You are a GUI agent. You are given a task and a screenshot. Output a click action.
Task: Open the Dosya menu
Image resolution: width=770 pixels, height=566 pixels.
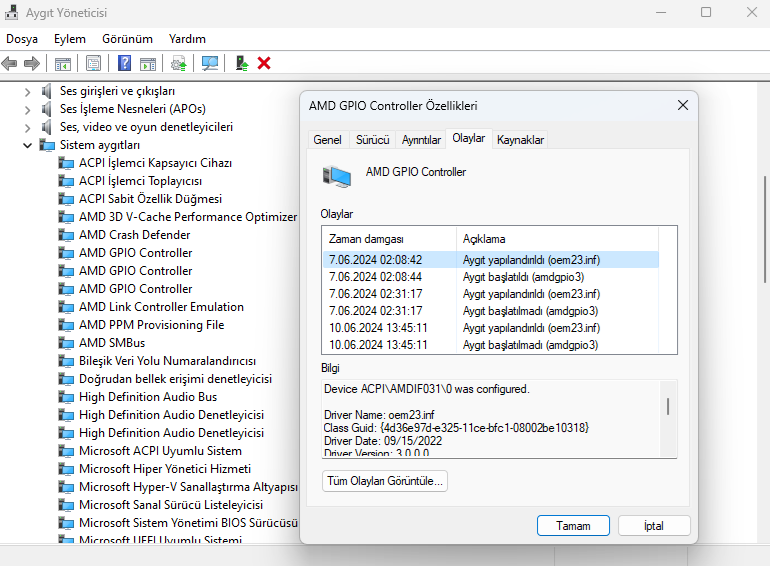click(x=22, y=39)
